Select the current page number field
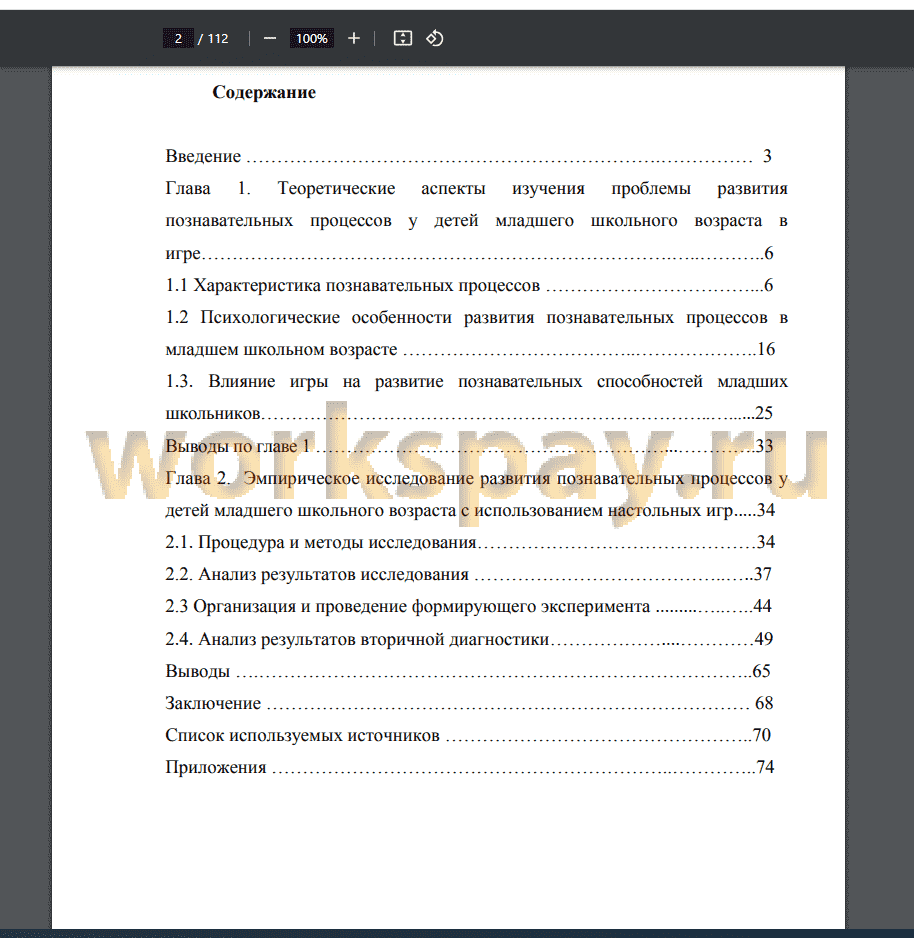This screenshot has height=938, width=914. (178, 39)
